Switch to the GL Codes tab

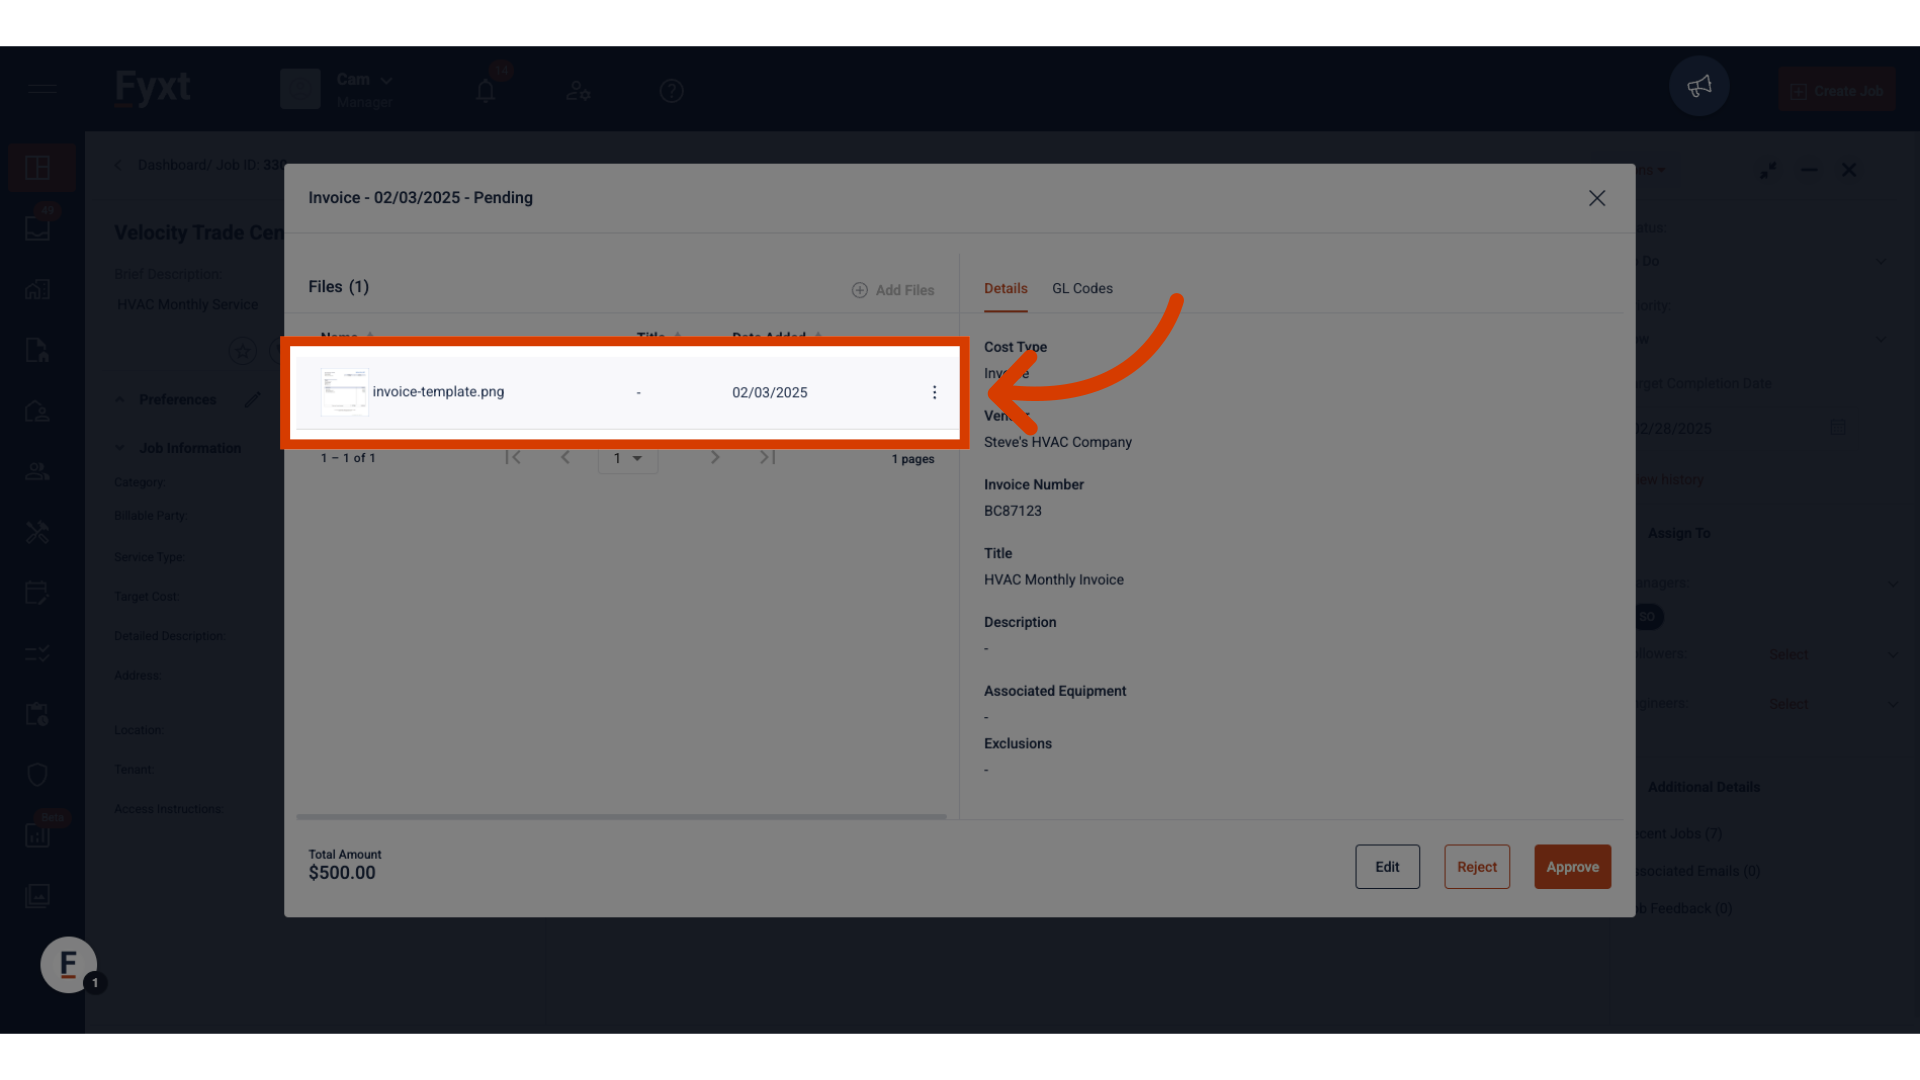coord(1082,288)
